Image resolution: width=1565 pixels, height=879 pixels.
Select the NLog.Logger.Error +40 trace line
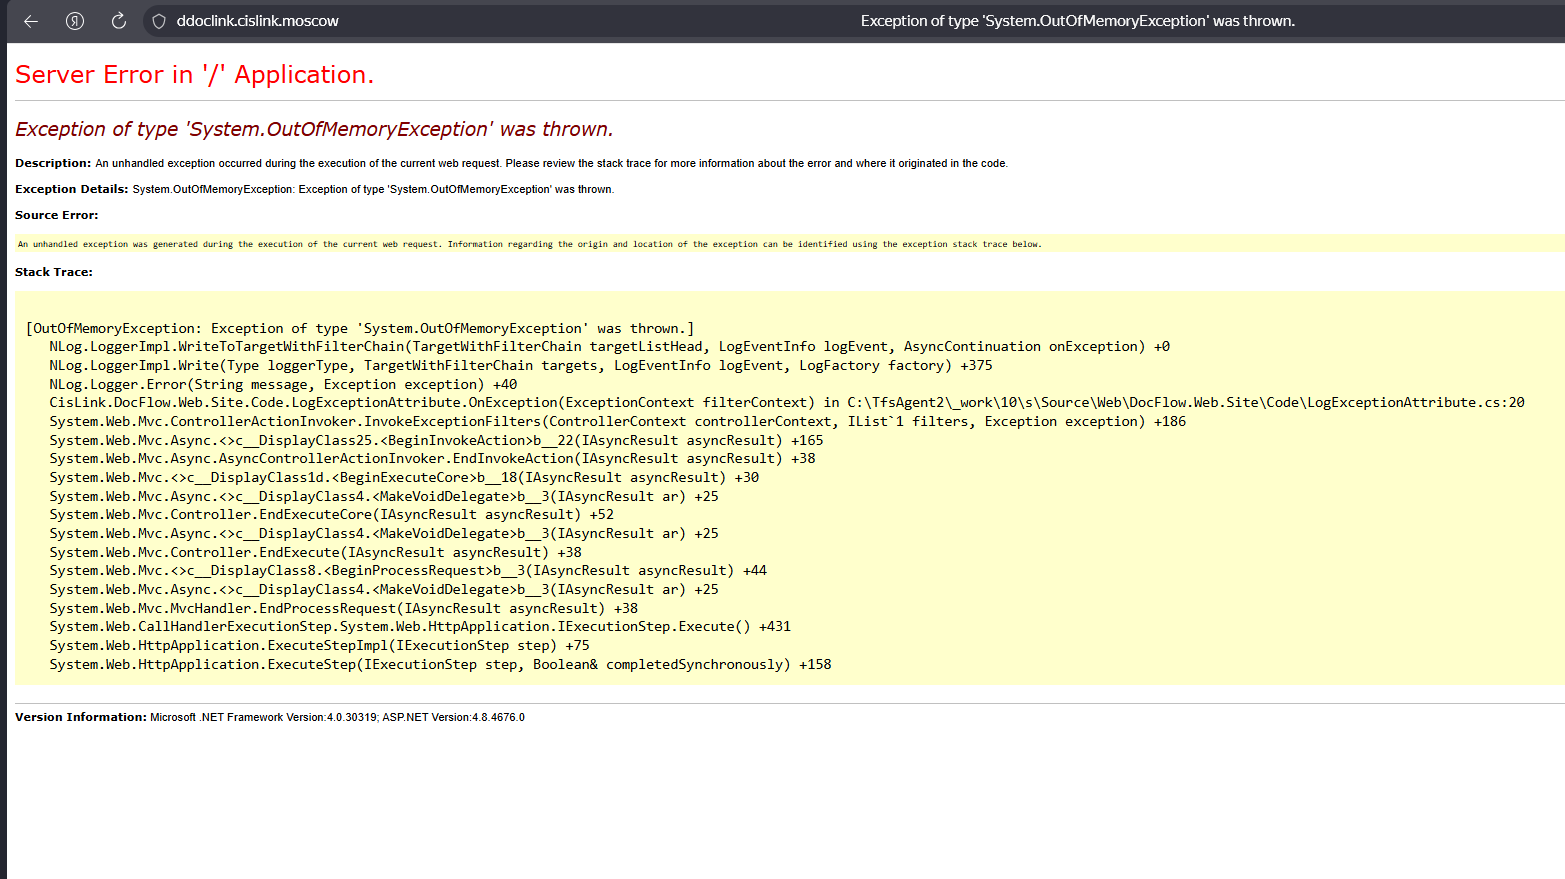283,384
